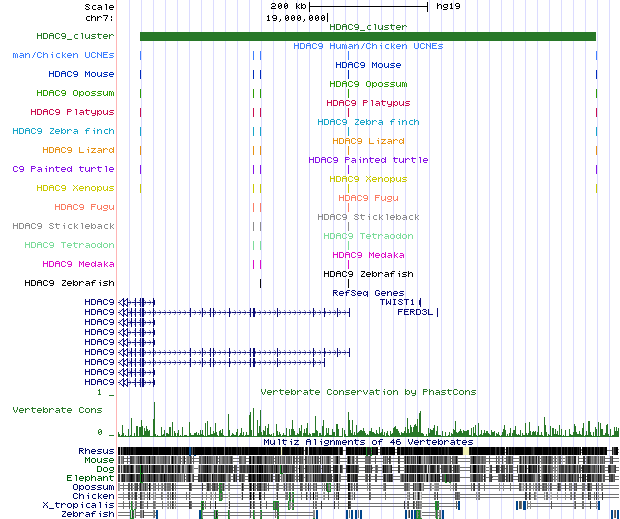The image size is (620, 519).
Task: Click the green HDAC9_cluster bar
Action: 367,37
